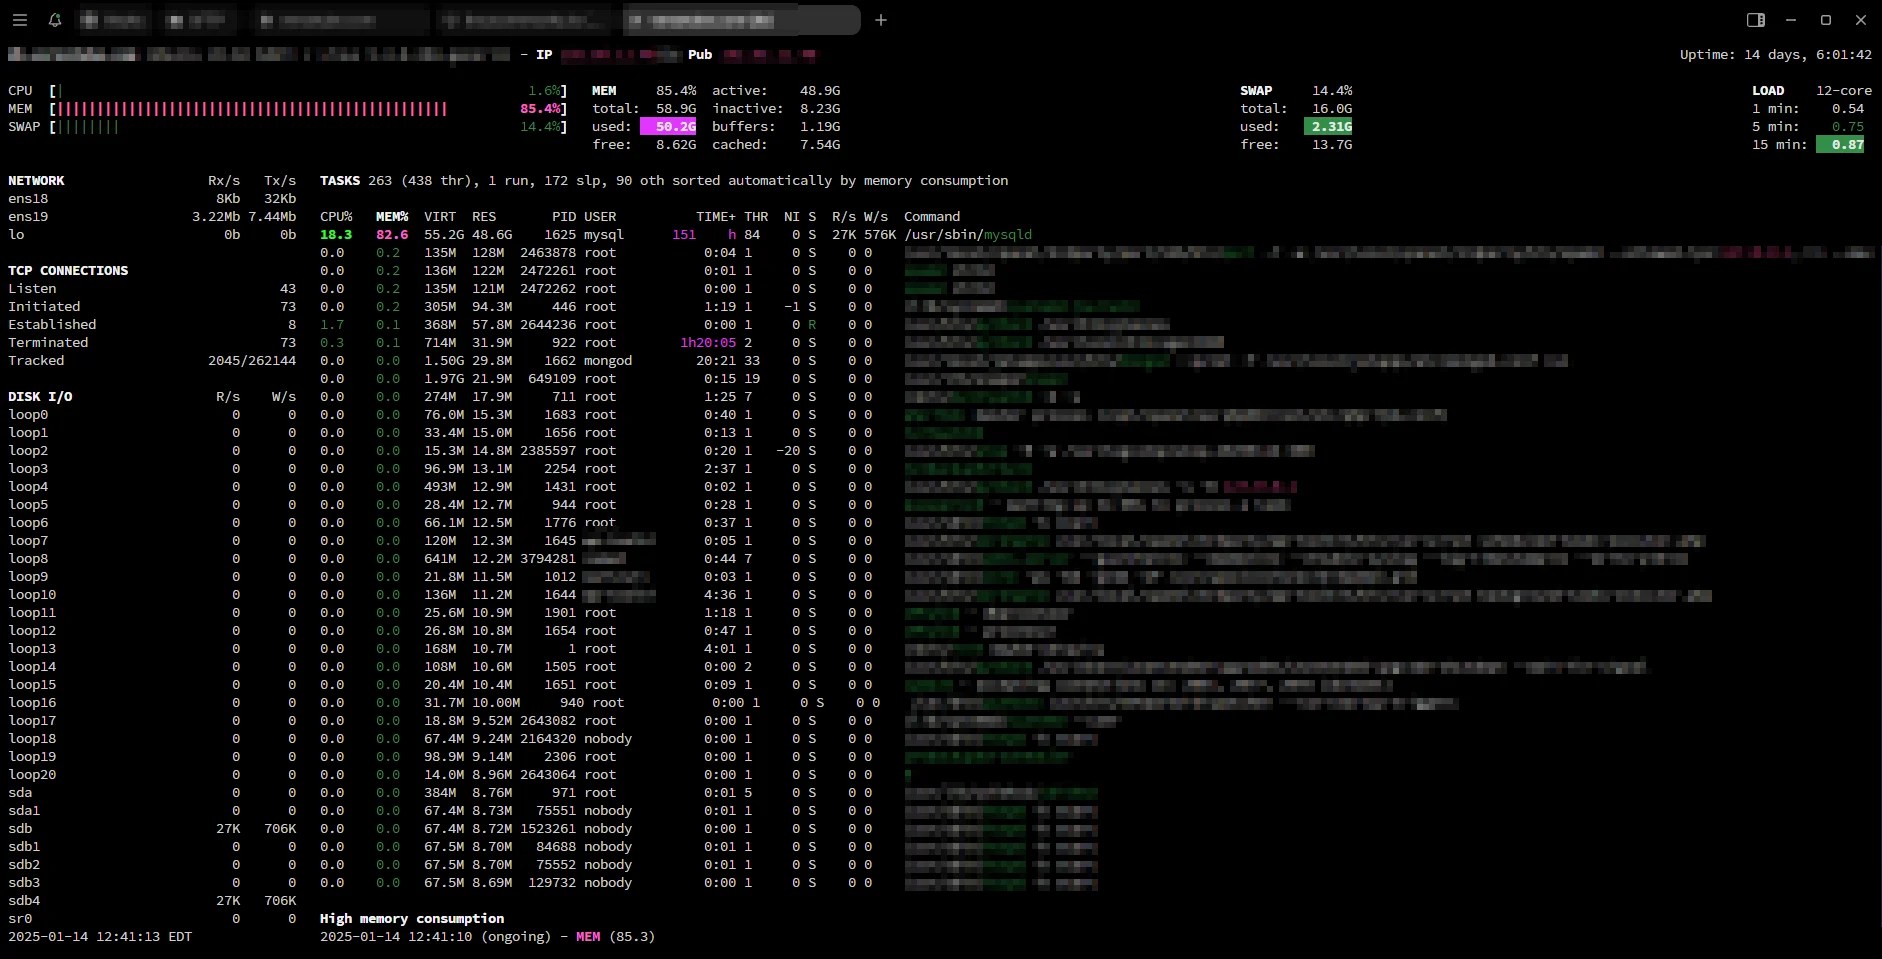Image resolution: width=1882 pixels, height=959 pixels.
Task: Click the NETWORK section header
Action: click(36, 181)
